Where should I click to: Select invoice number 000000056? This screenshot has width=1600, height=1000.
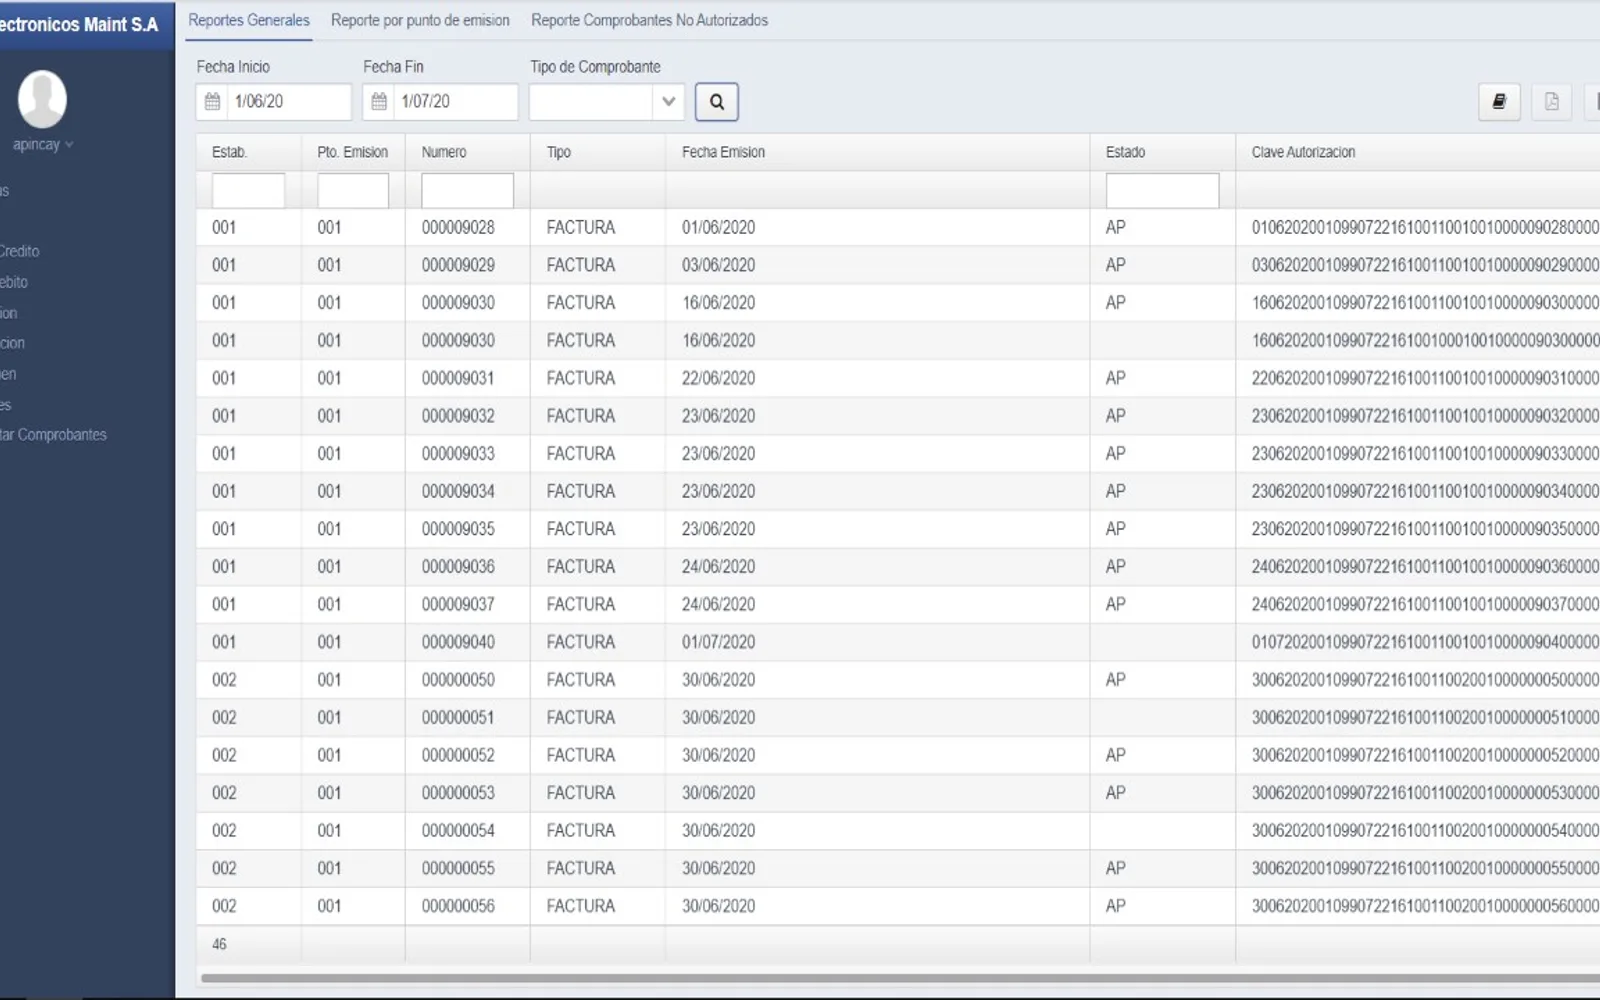tap(458, 906)
